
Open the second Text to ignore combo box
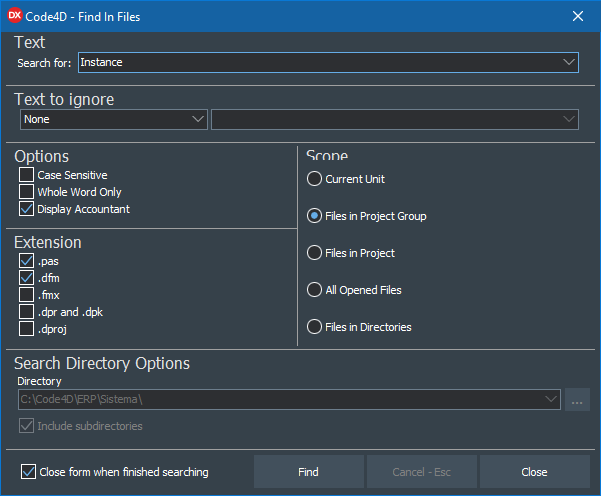coord(395,119)
